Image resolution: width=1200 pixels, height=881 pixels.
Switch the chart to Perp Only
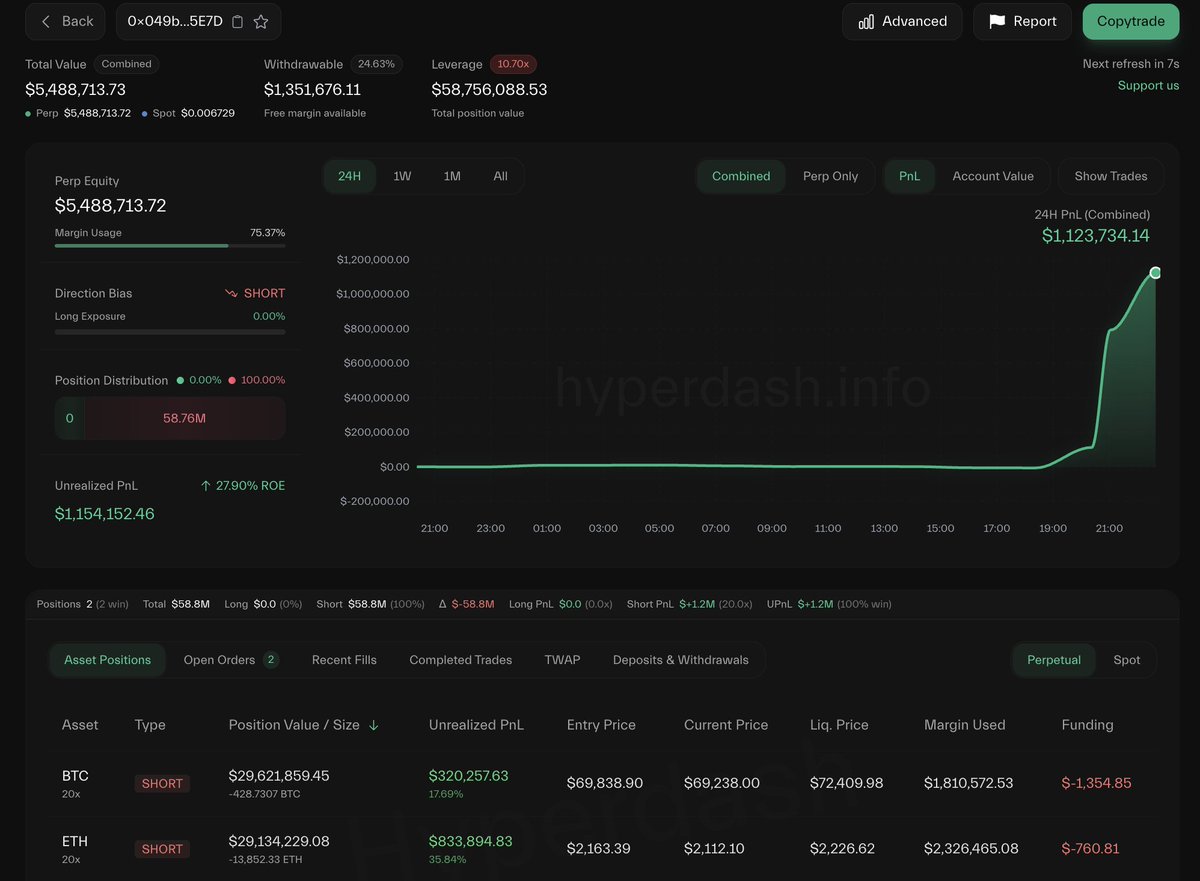click(832, 175)
